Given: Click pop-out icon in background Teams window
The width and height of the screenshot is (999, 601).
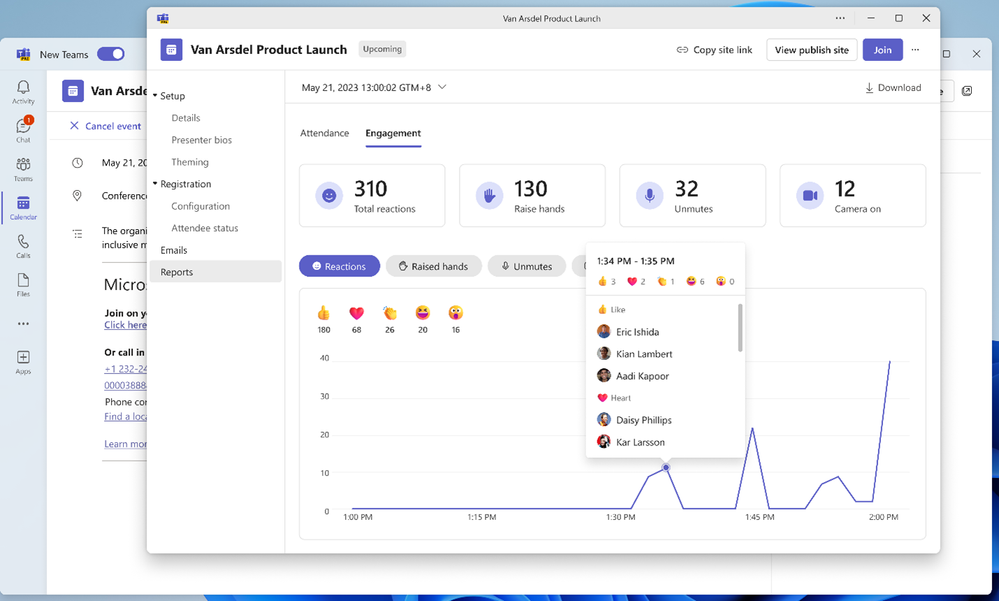Looking at the screenshot, I should (x=967, y=91).
